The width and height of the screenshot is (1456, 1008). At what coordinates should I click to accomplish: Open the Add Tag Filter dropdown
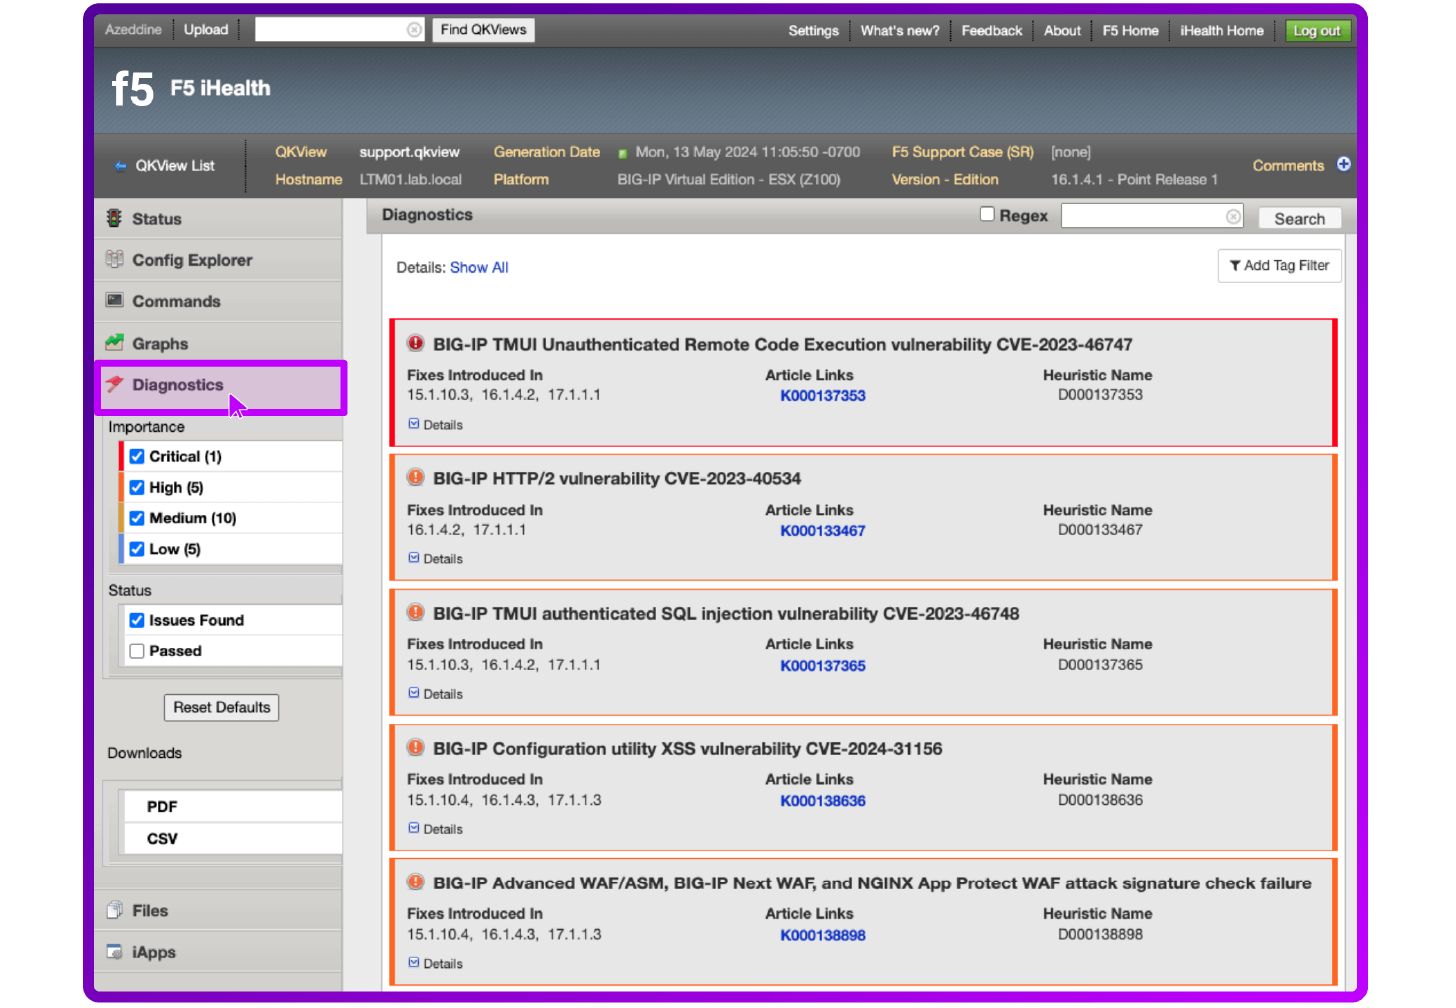[x=1279, y=266]
